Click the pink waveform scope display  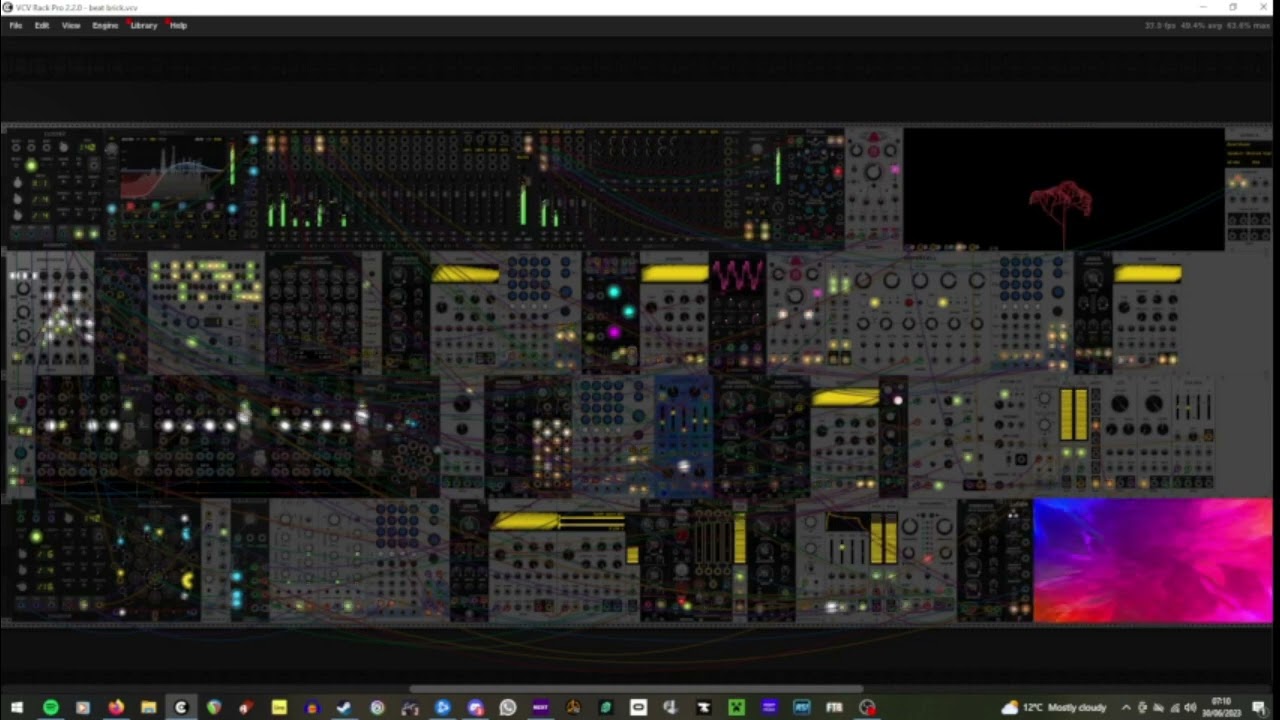coord(737,275)
